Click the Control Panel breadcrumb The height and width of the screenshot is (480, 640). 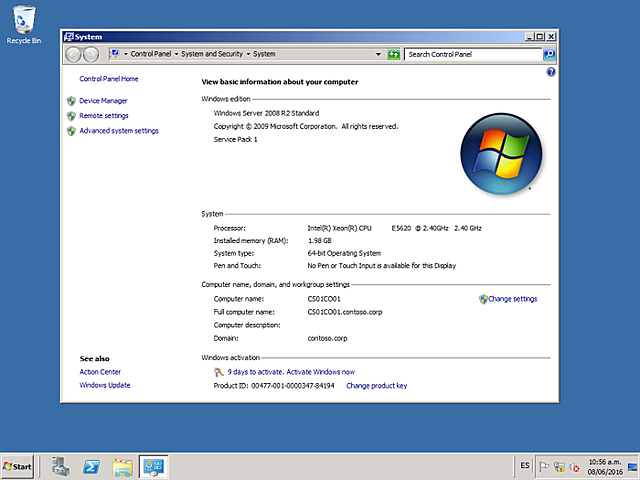point(151,54)
